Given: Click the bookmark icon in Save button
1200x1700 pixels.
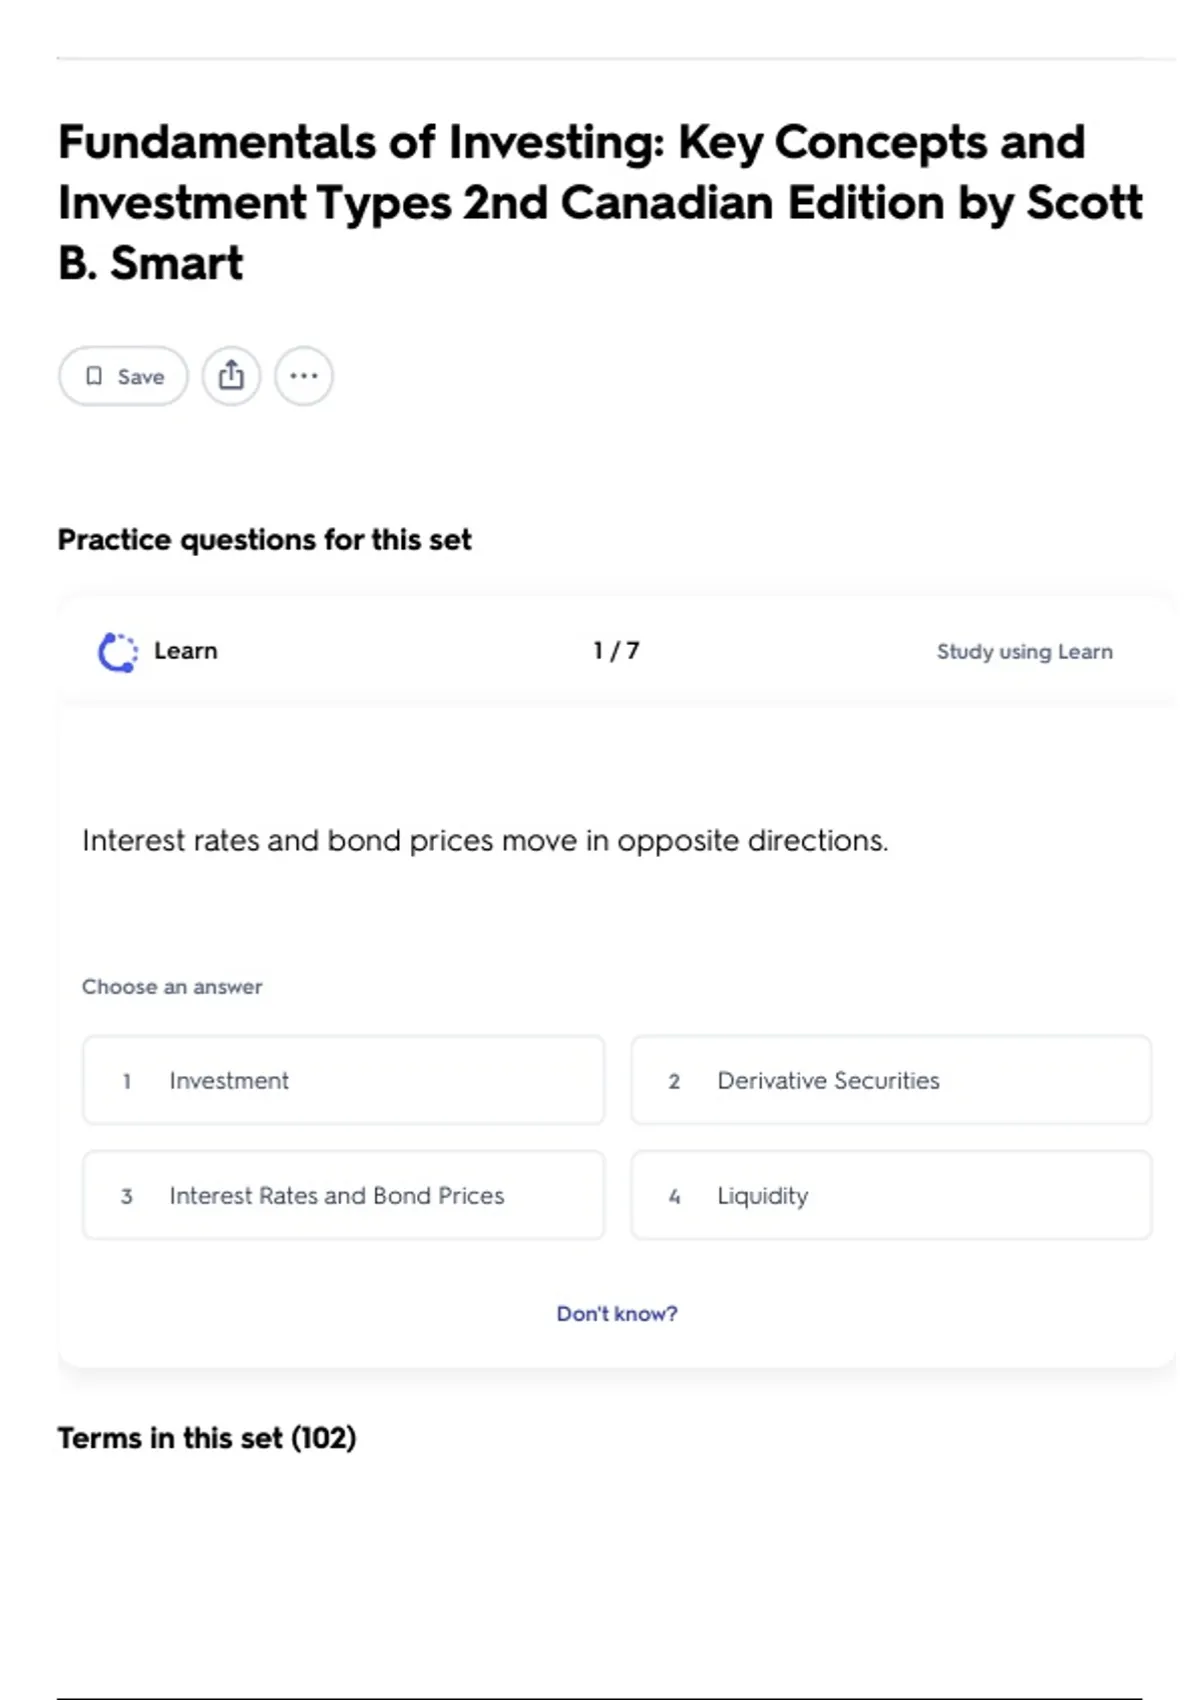Looking at the screenshot, I should pyautogui.click(x=94, y=376).
